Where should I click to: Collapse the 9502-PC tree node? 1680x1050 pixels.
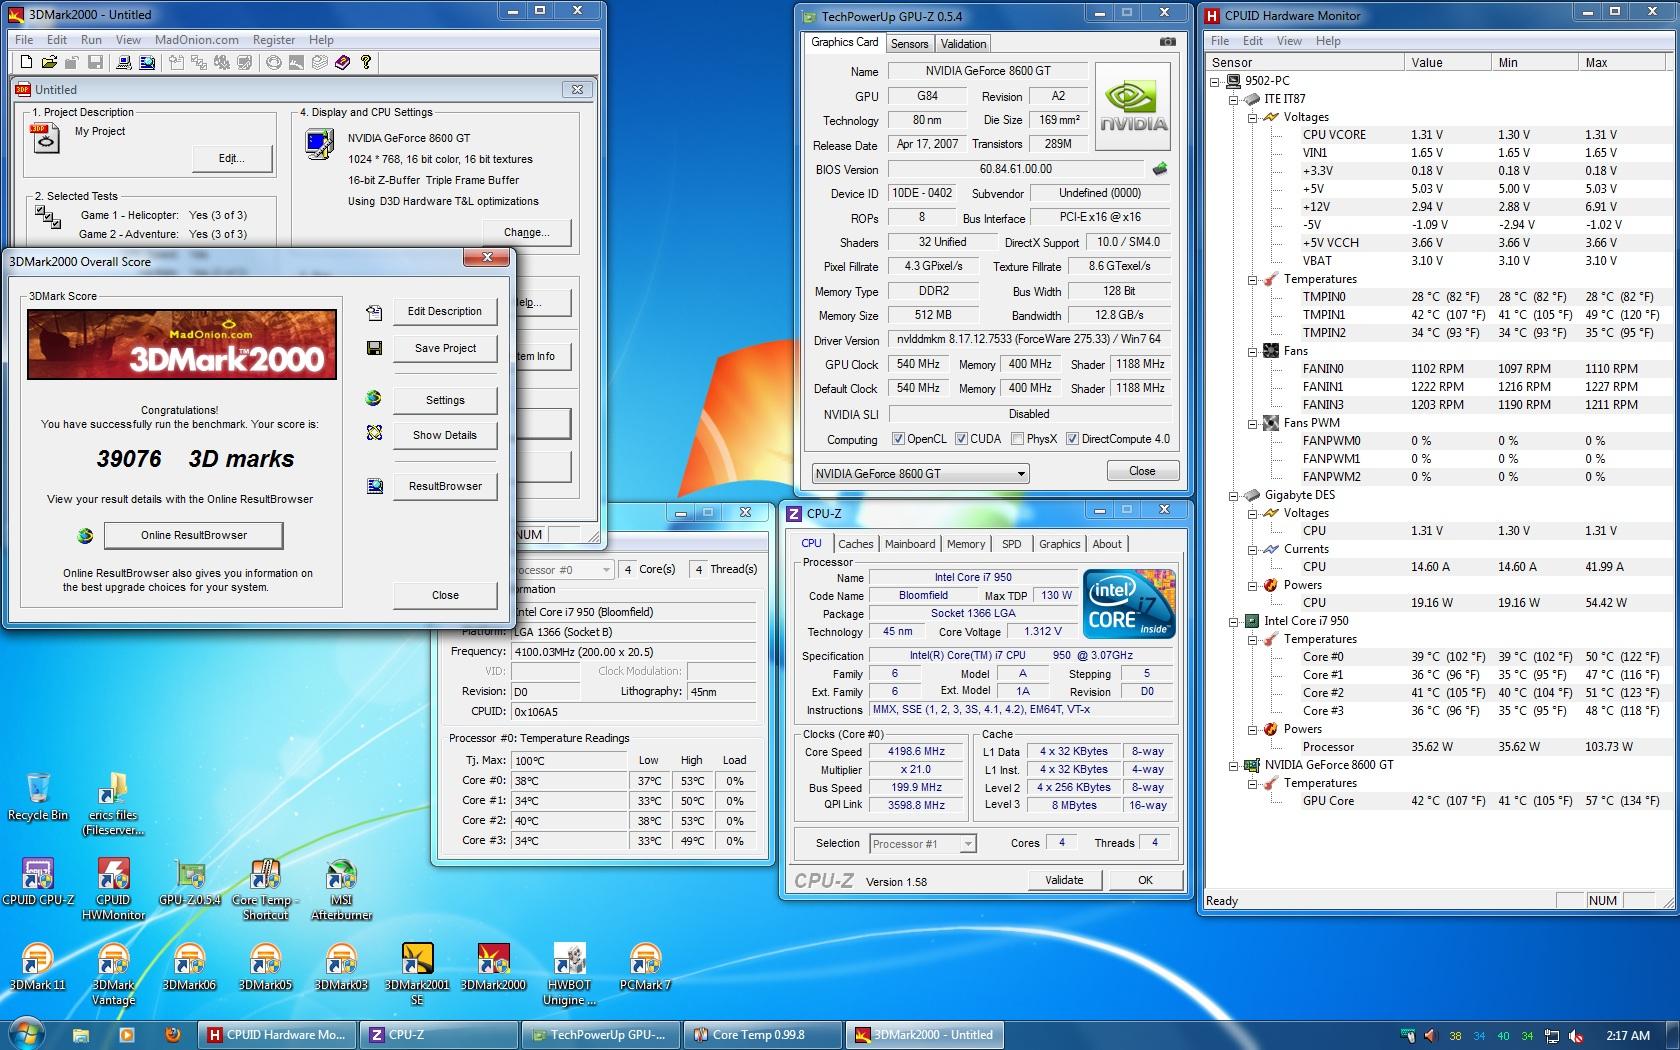pyautogui.click(x=1215, y=81)
